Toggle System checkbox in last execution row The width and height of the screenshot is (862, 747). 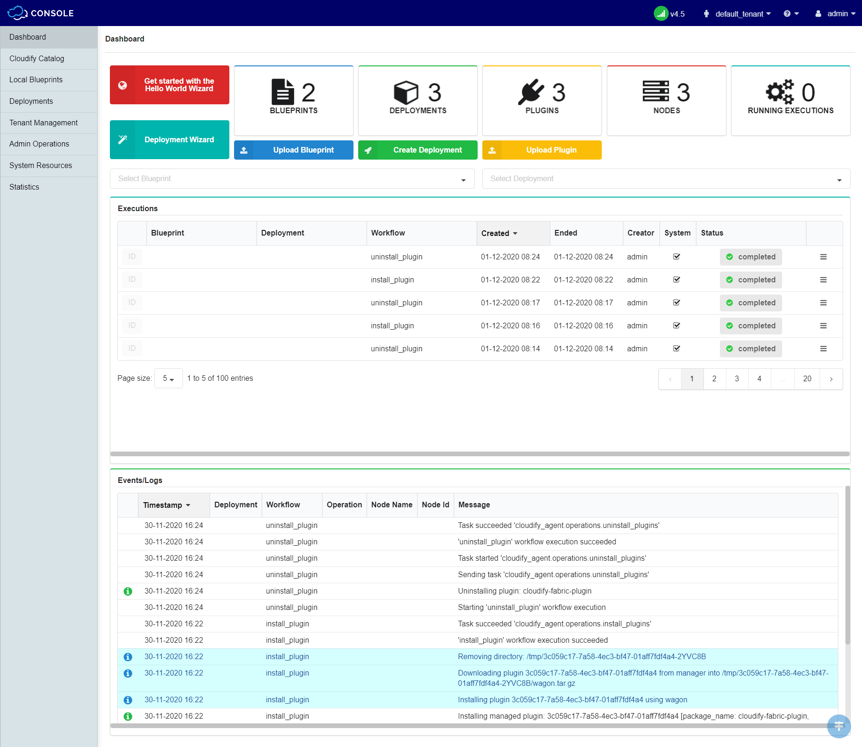point(676,349)
